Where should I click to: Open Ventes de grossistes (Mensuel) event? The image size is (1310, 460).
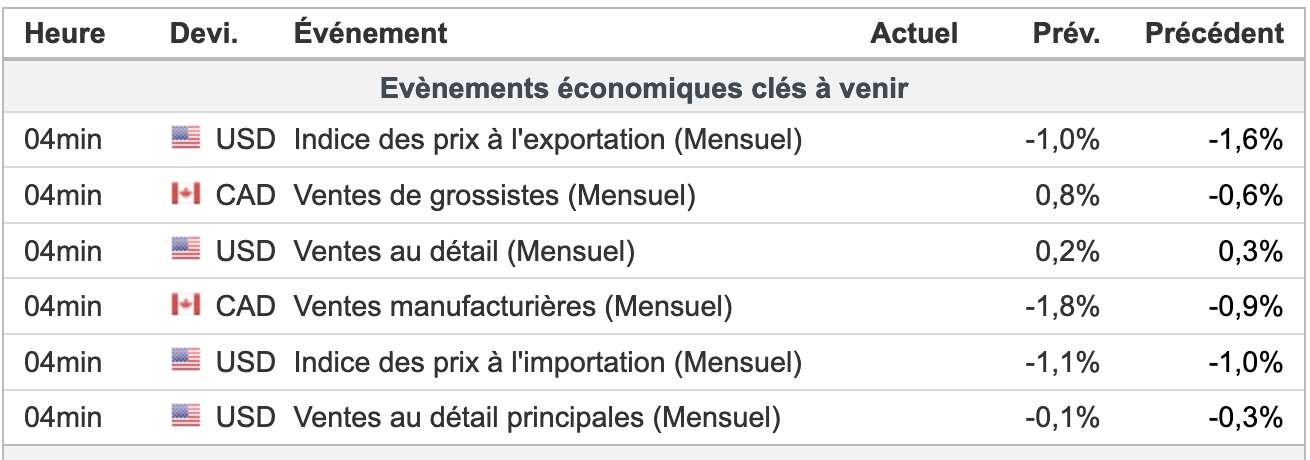[x=494, y=195]
